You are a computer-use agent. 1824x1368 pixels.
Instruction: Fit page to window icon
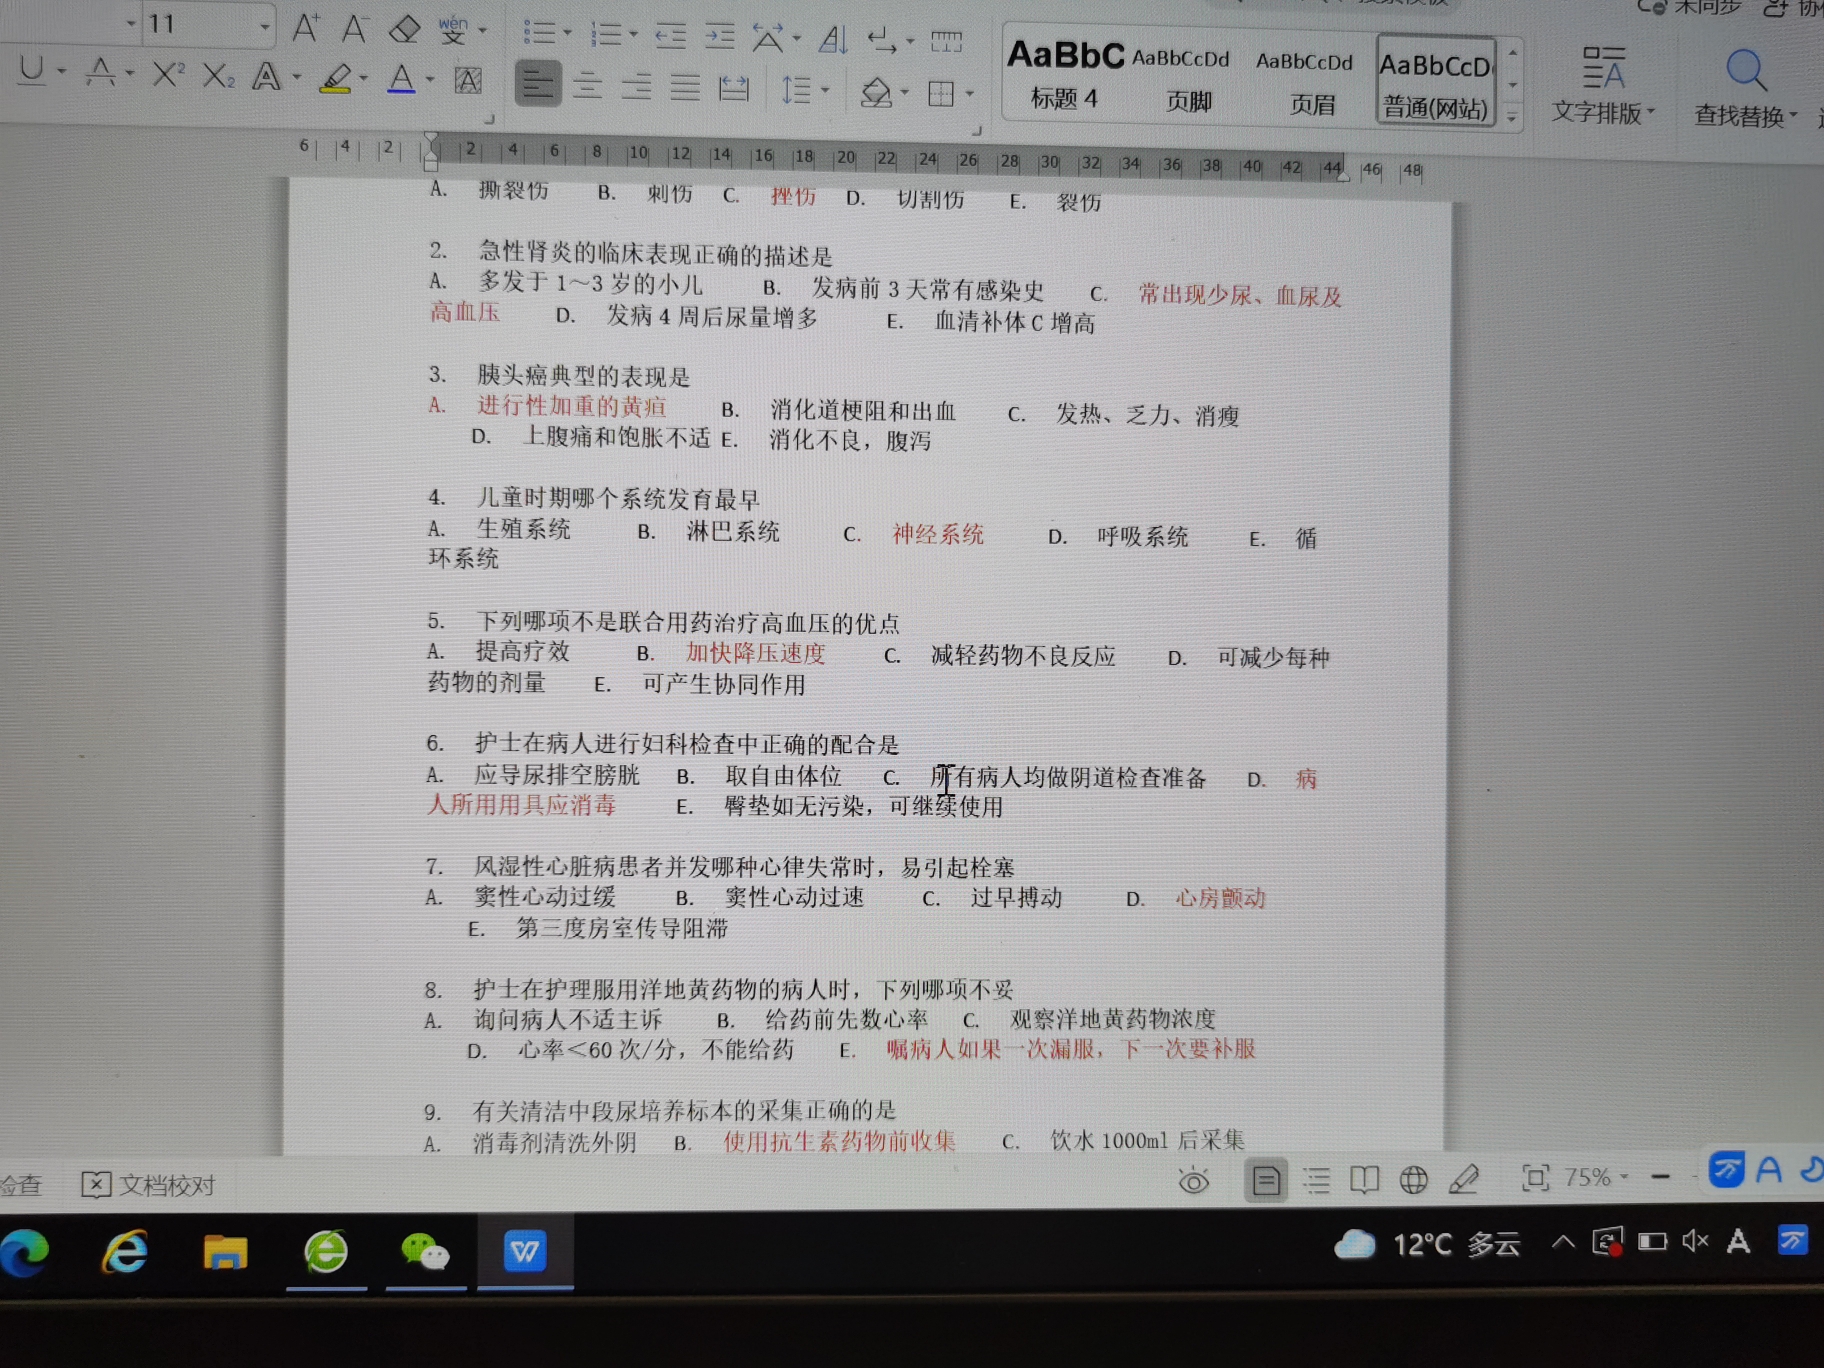tap(1536, 1178)
